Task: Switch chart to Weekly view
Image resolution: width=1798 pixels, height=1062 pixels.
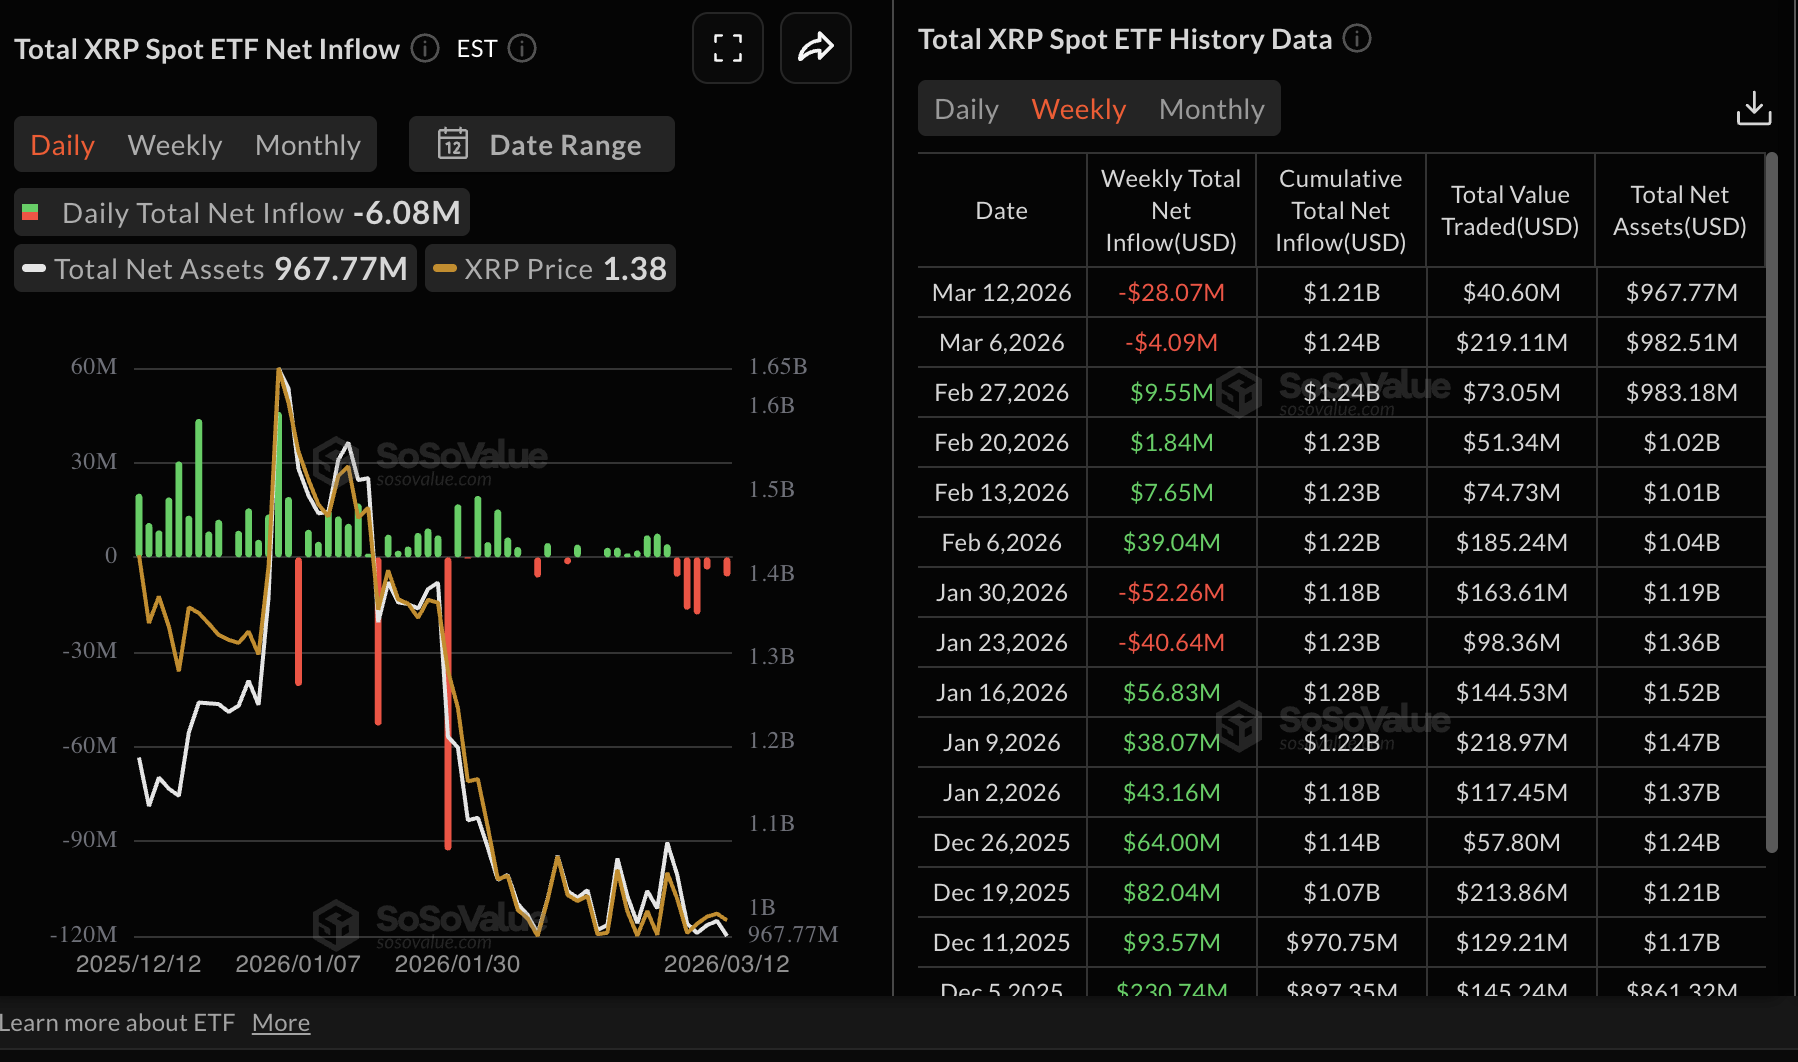Action: pyautogui.click(x=175, y=145)
